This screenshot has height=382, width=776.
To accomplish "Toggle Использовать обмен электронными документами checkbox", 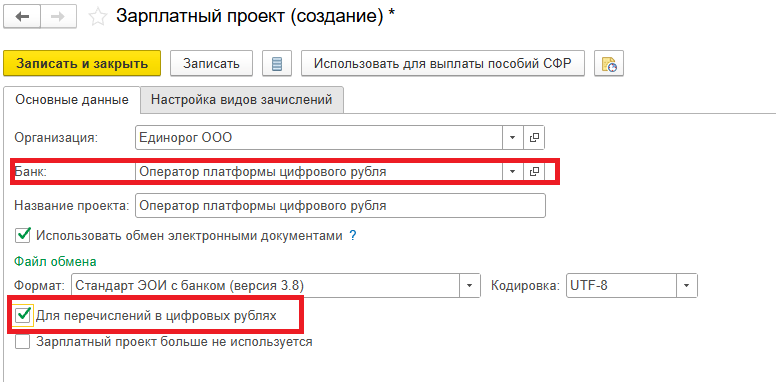I will tap(23, 235).
